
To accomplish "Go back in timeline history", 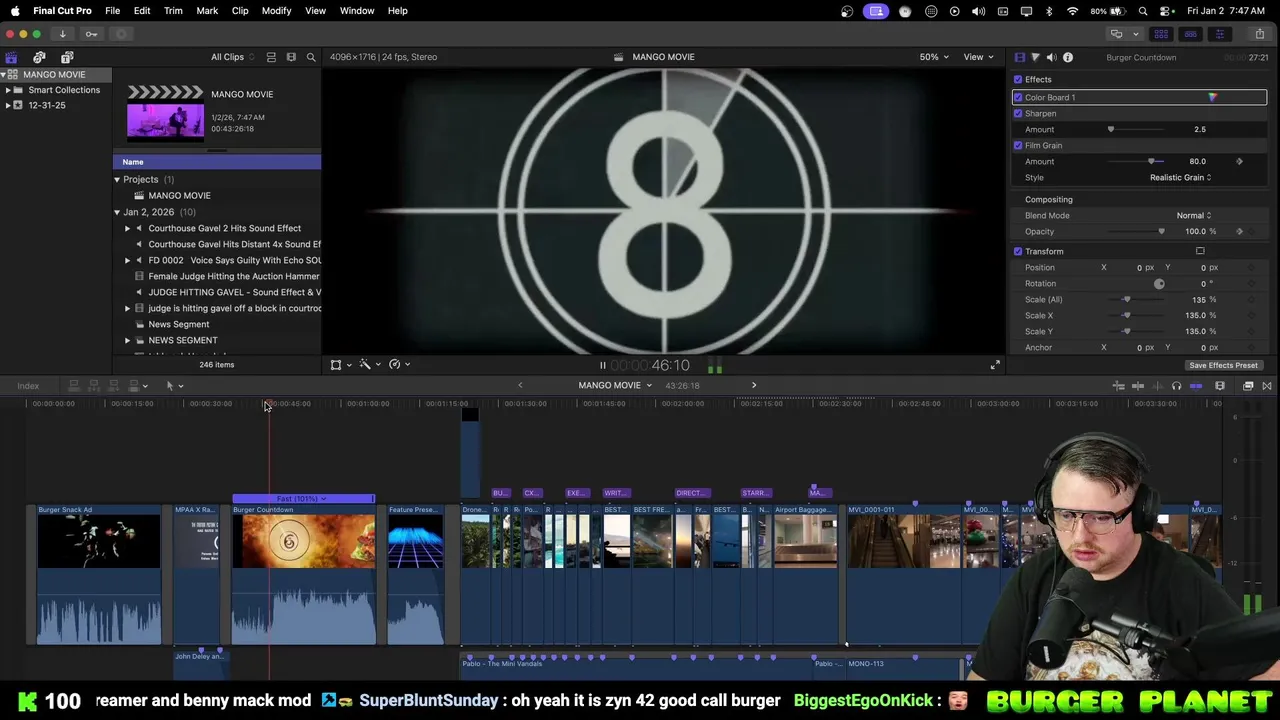I will coord(520,385).
